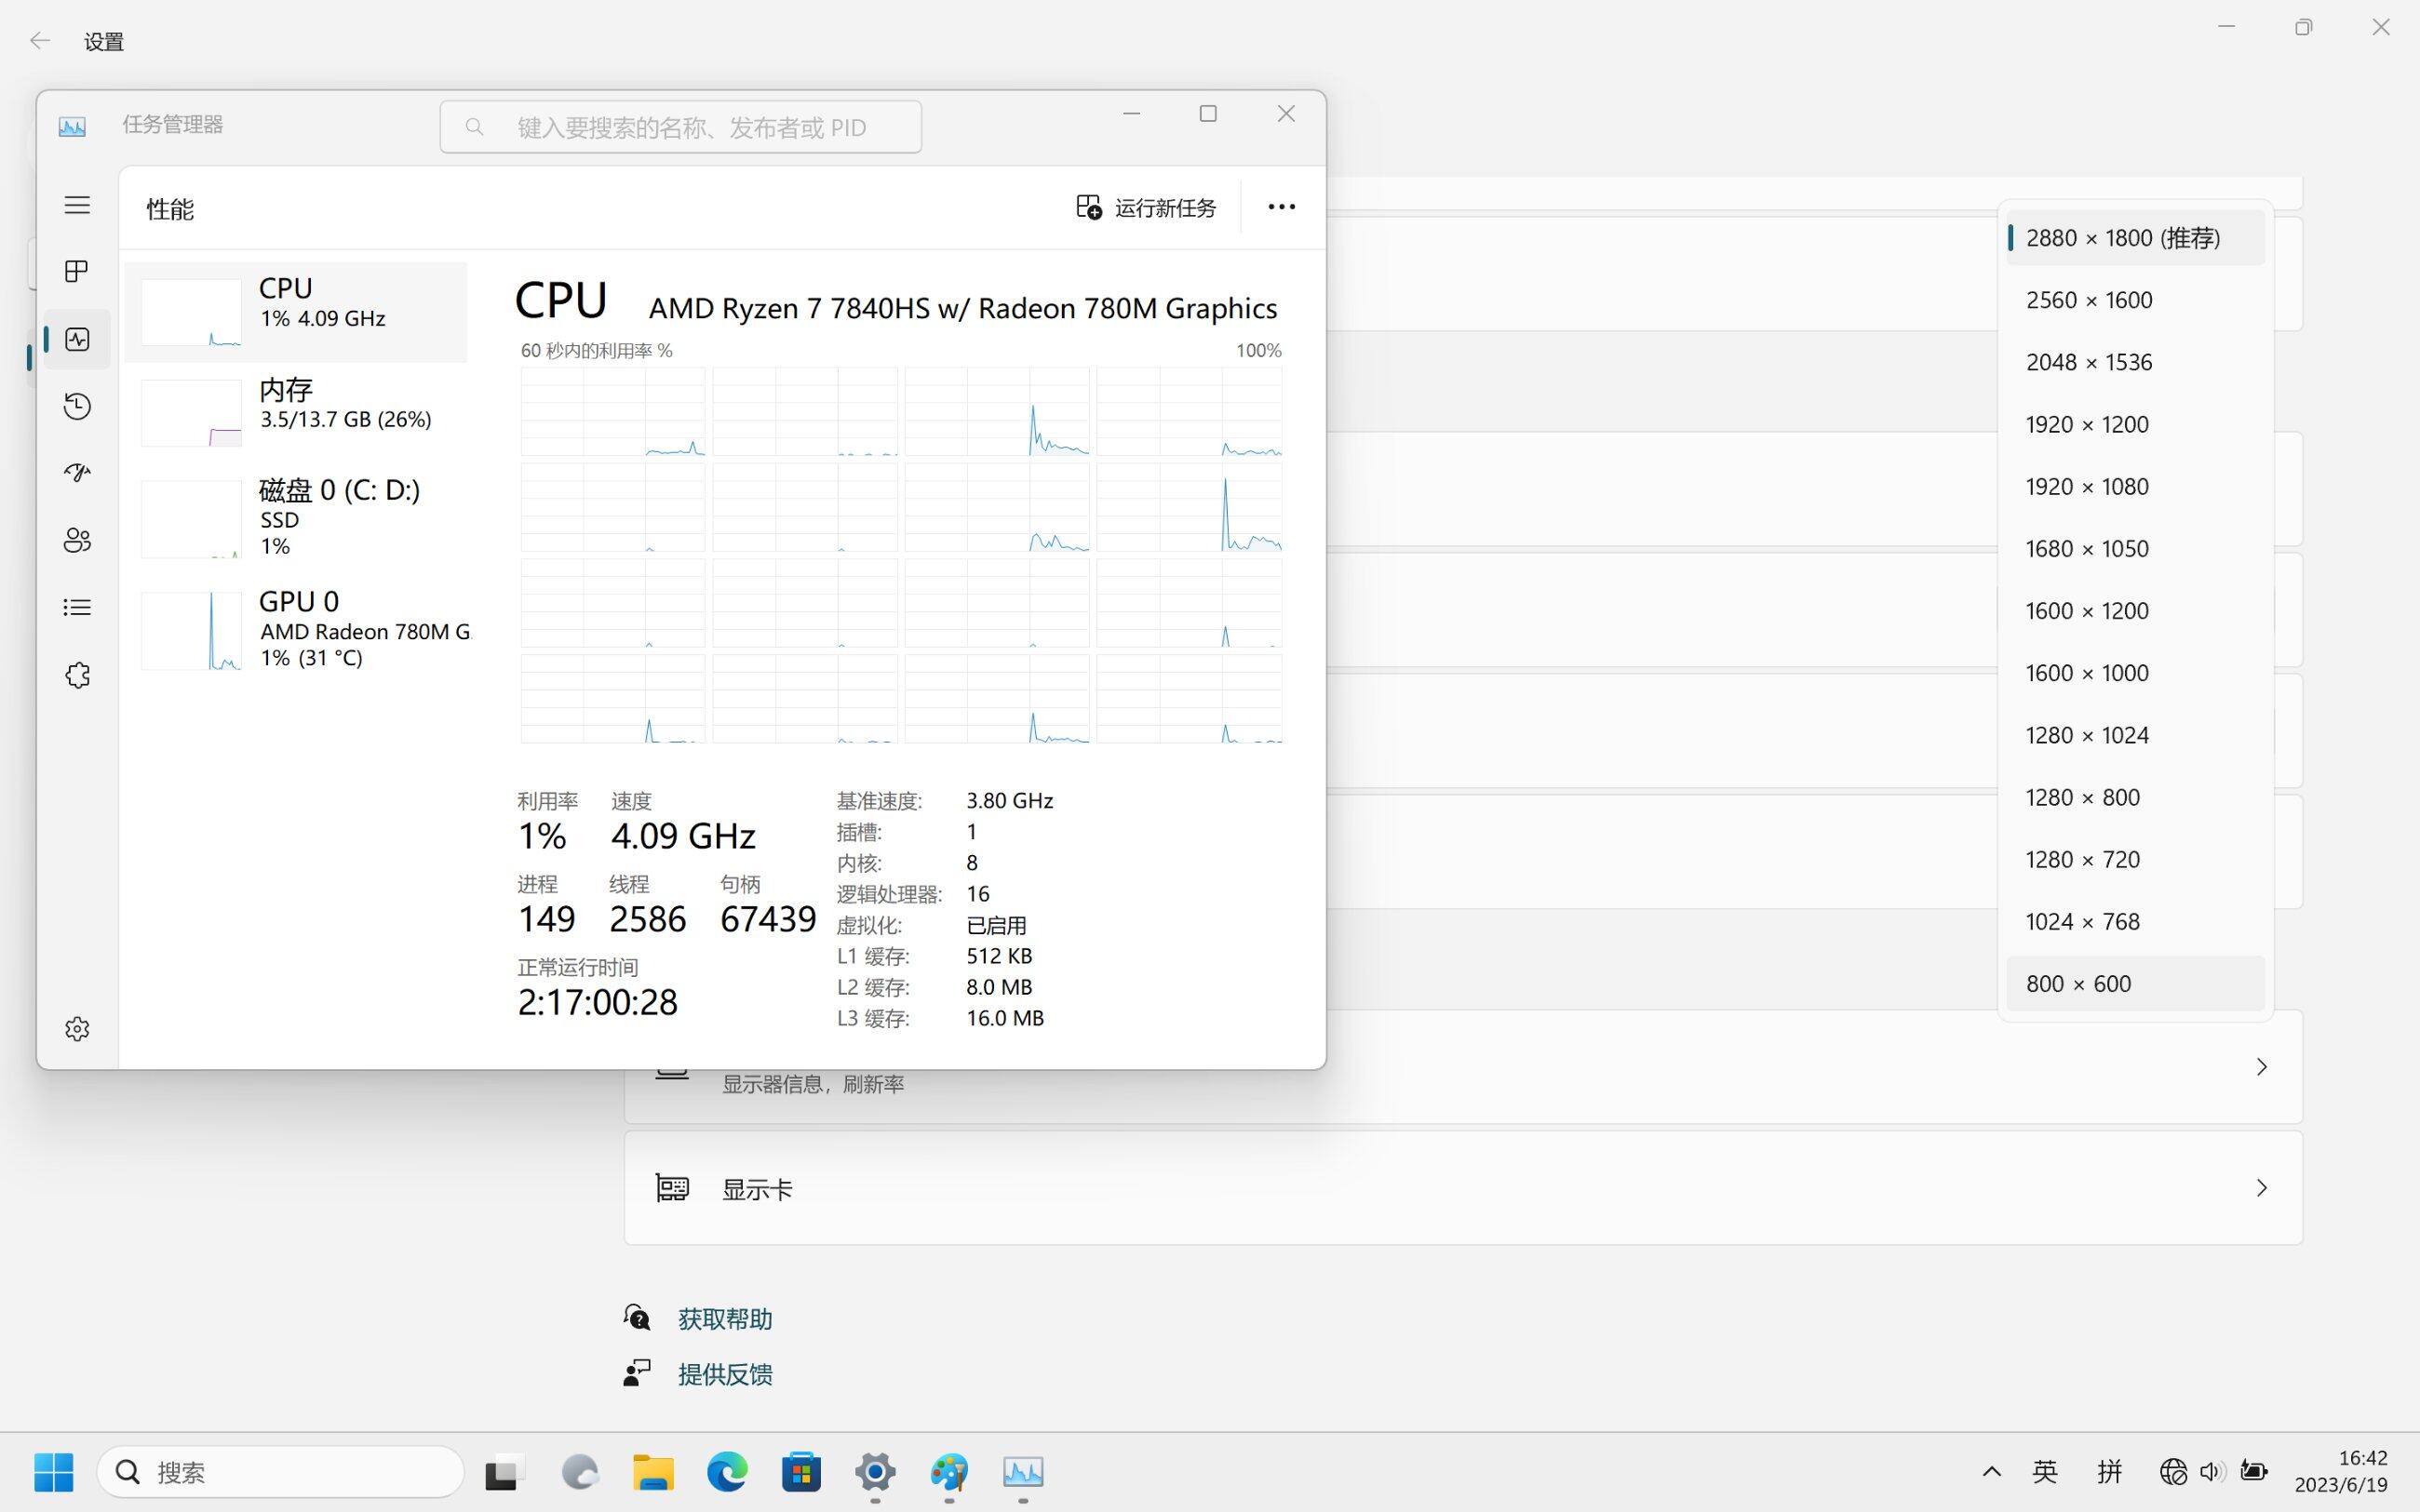Select CPU in performance list

coord(296,312)
